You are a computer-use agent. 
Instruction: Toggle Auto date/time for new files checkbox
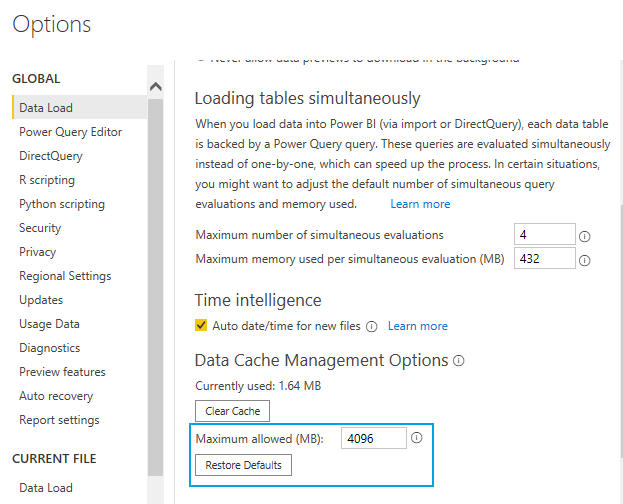[201, 326]
